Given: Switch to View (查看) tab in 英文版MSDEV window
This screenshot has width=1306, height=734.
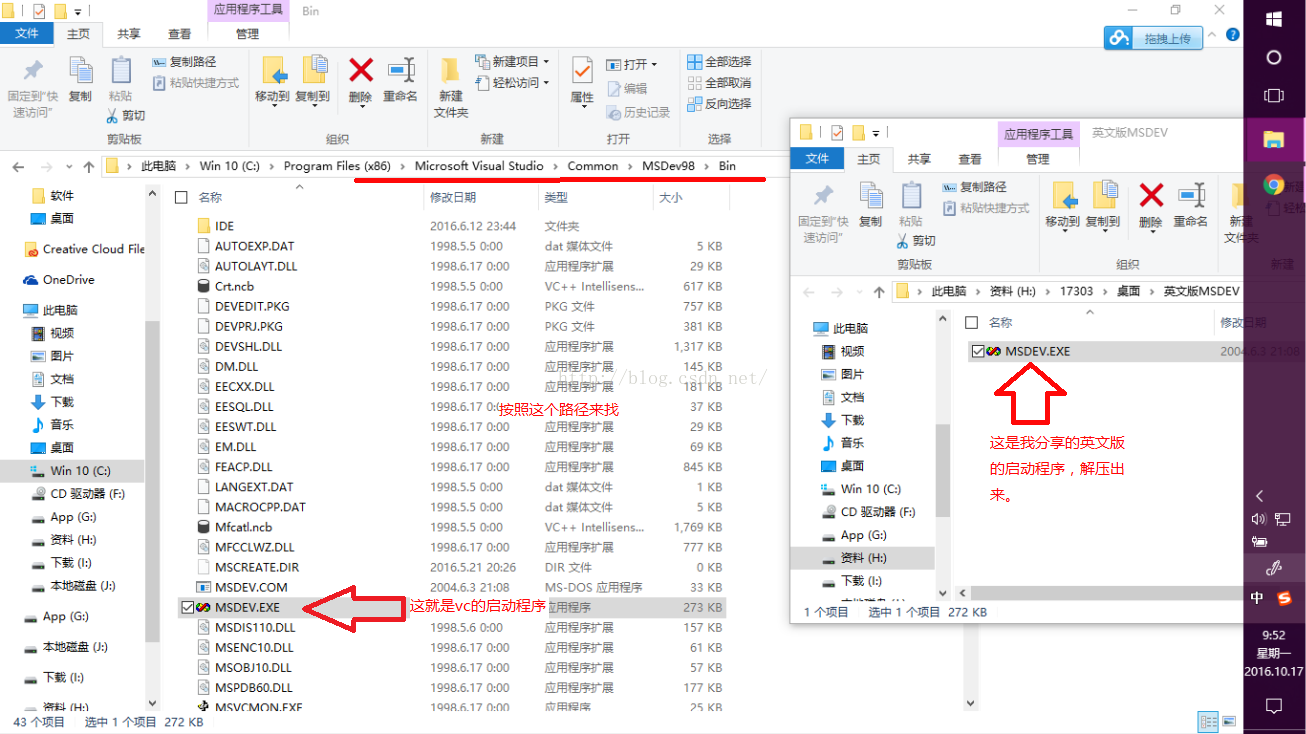Looking at the screenshot, I should pos(970,159).
